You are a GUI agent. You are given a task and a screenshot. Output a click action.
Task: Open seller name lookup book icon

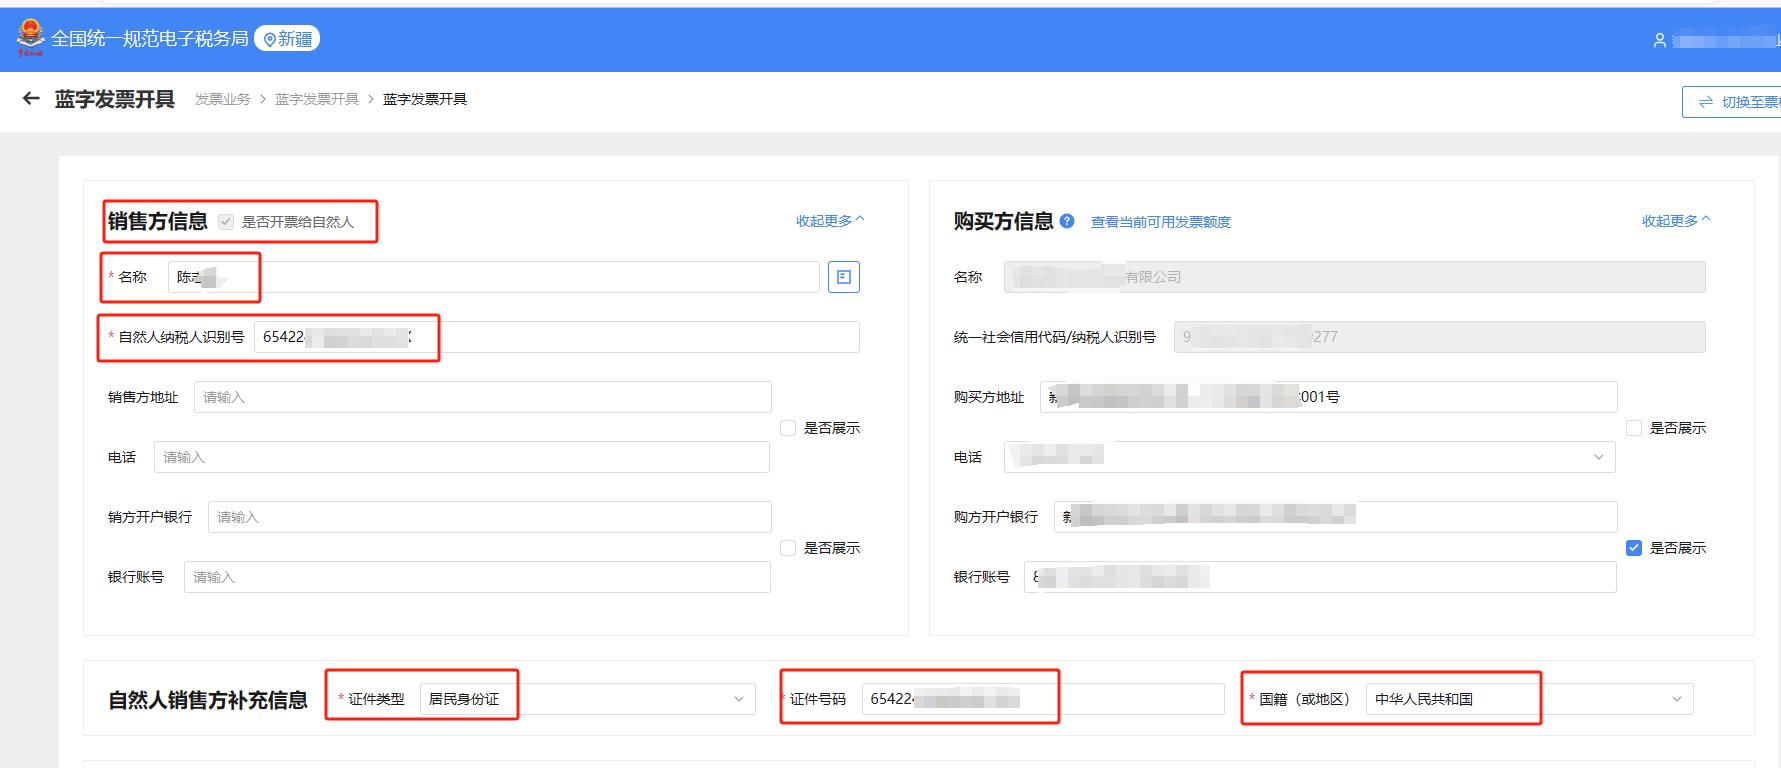(x=844, y=277)
